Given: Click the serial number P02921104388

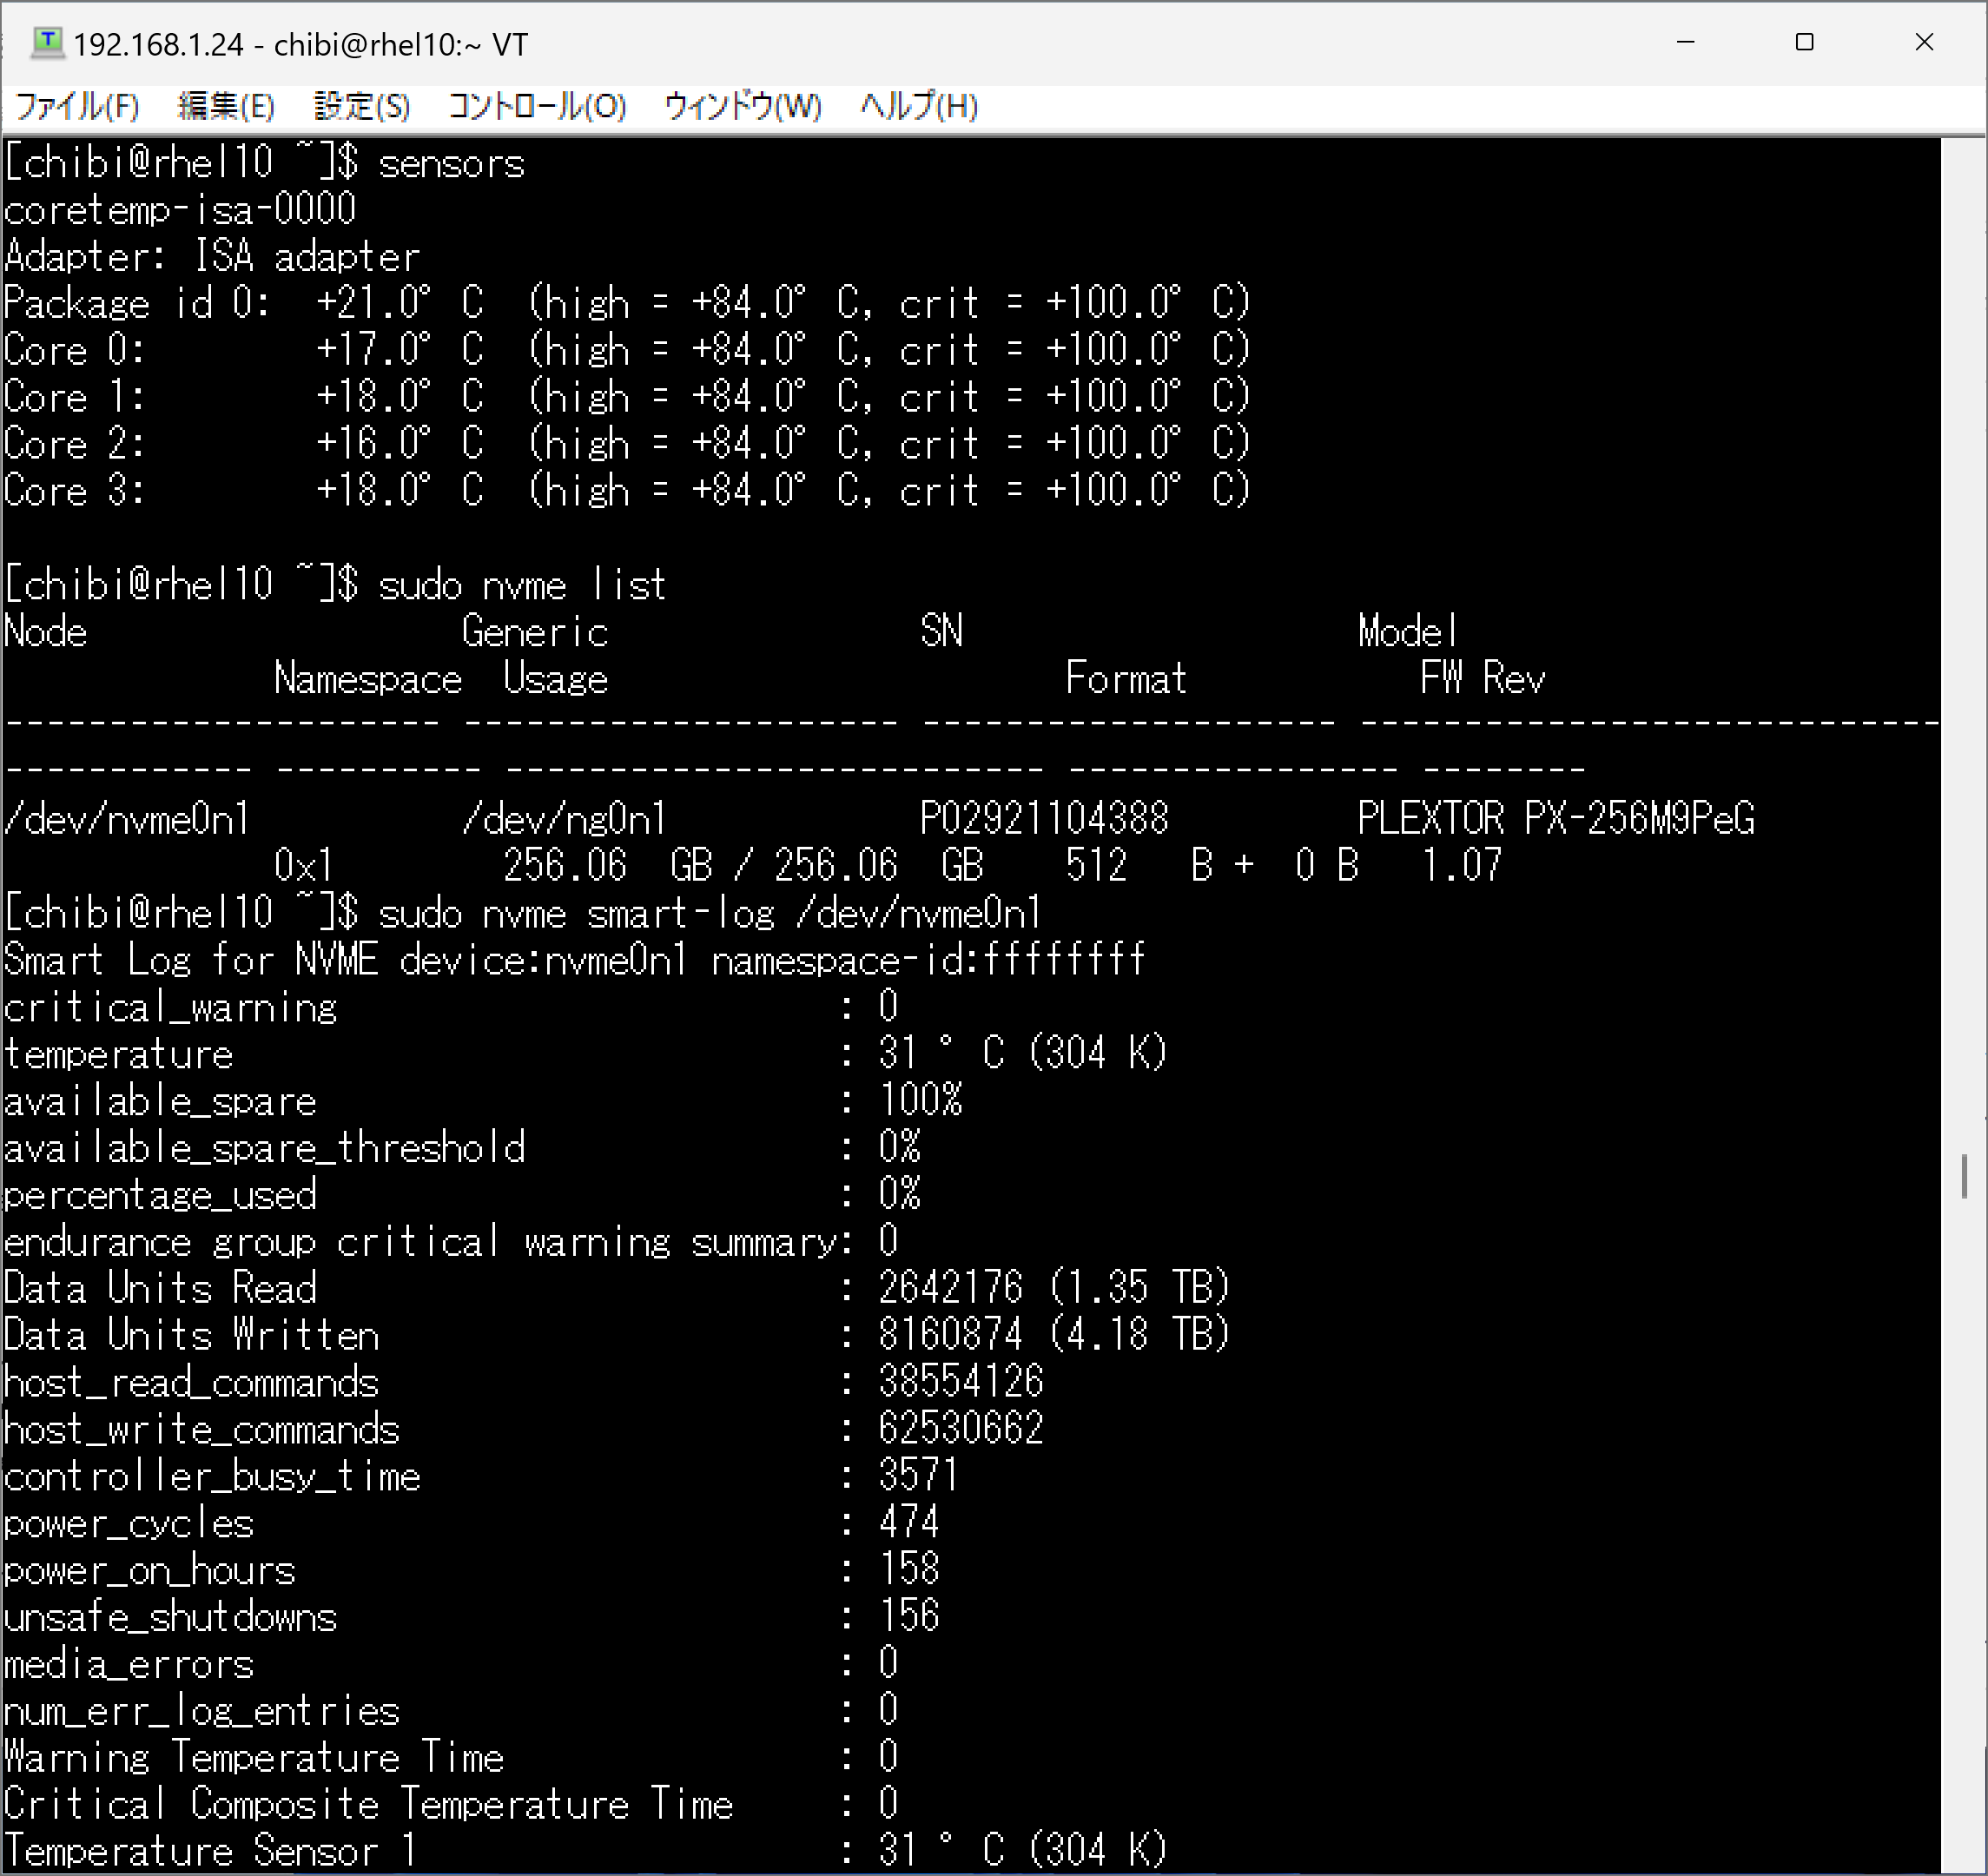Looking at the screenshot, I should point(1043,819).
